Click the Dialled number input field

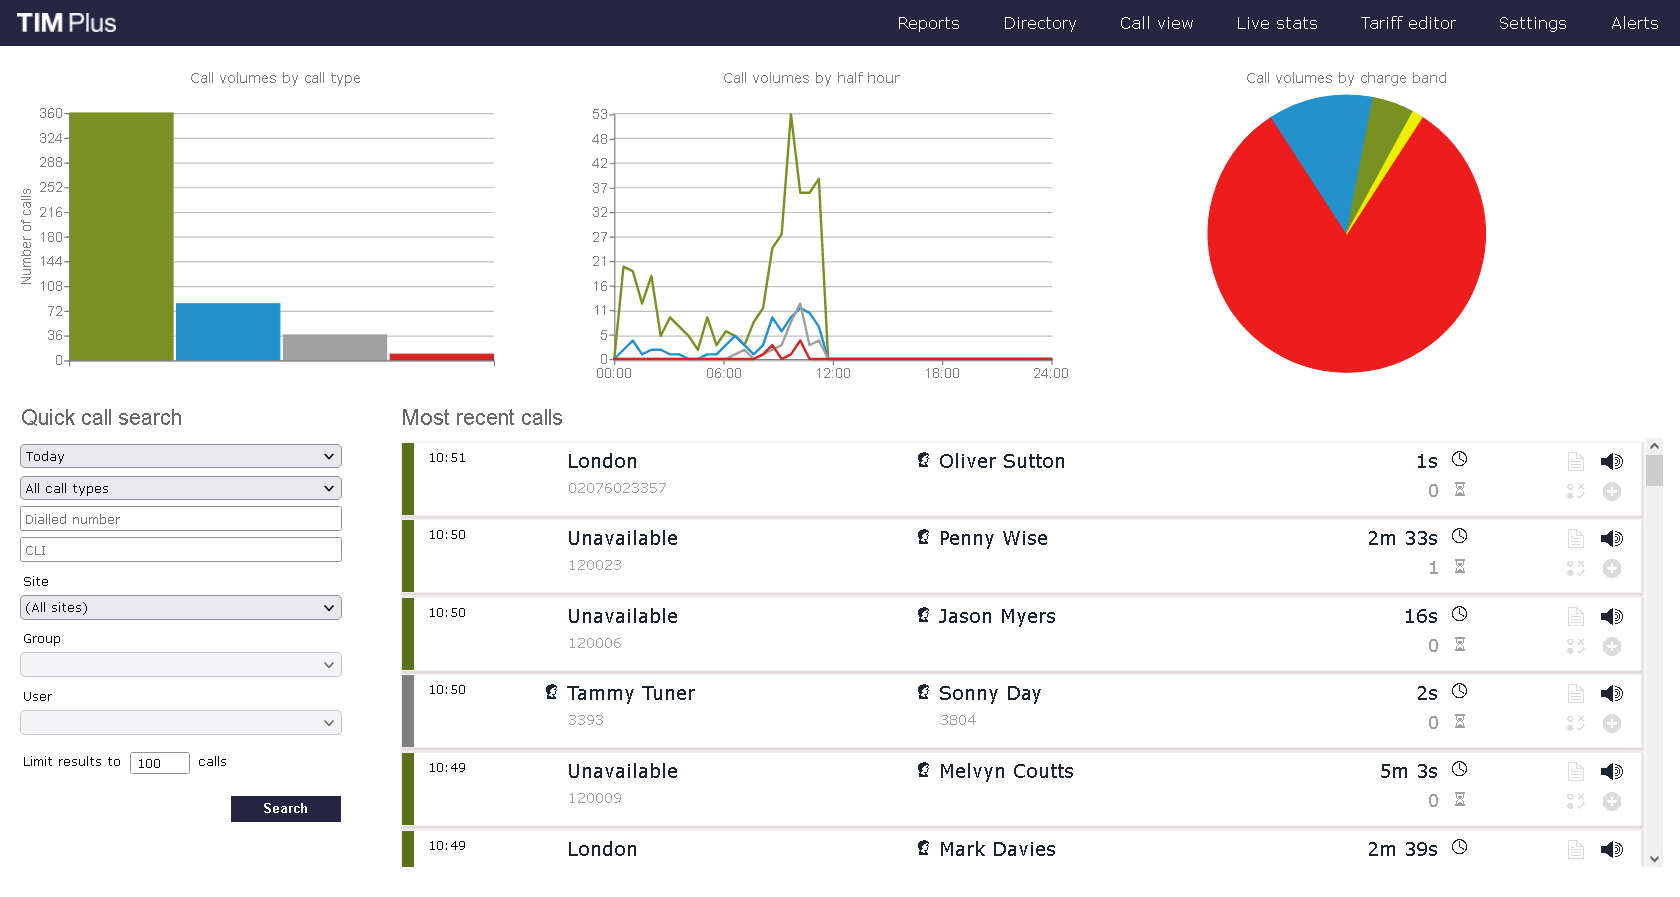(181, 519)
